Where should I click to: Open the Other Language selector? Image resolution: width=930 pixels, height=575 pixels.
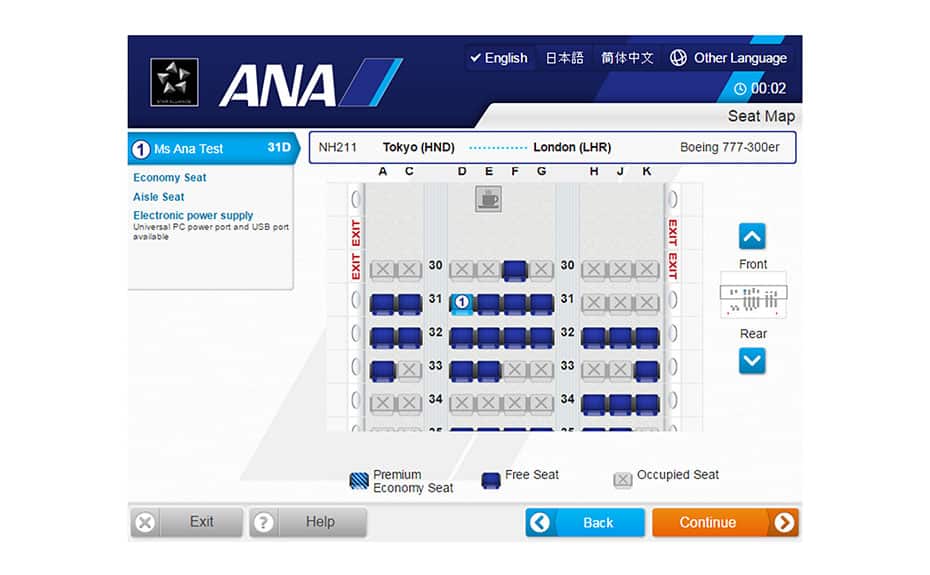tap(728, 58)
